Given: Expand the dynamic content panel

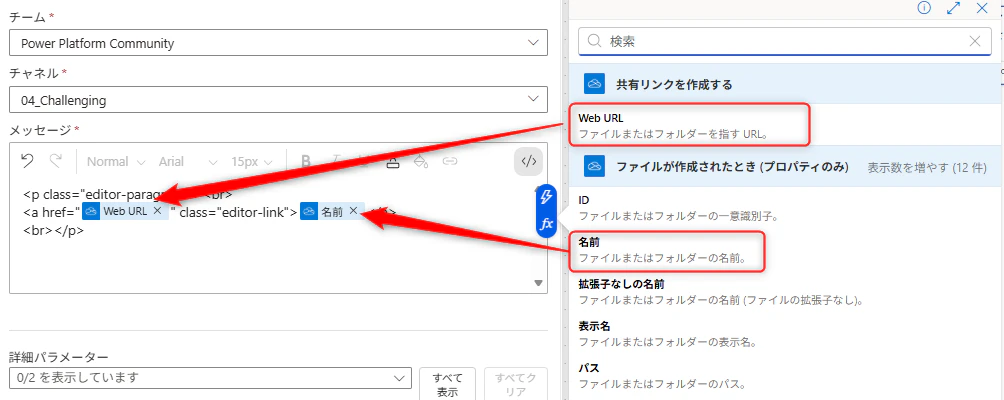Looking at the screenshot, I should (953, 8).
